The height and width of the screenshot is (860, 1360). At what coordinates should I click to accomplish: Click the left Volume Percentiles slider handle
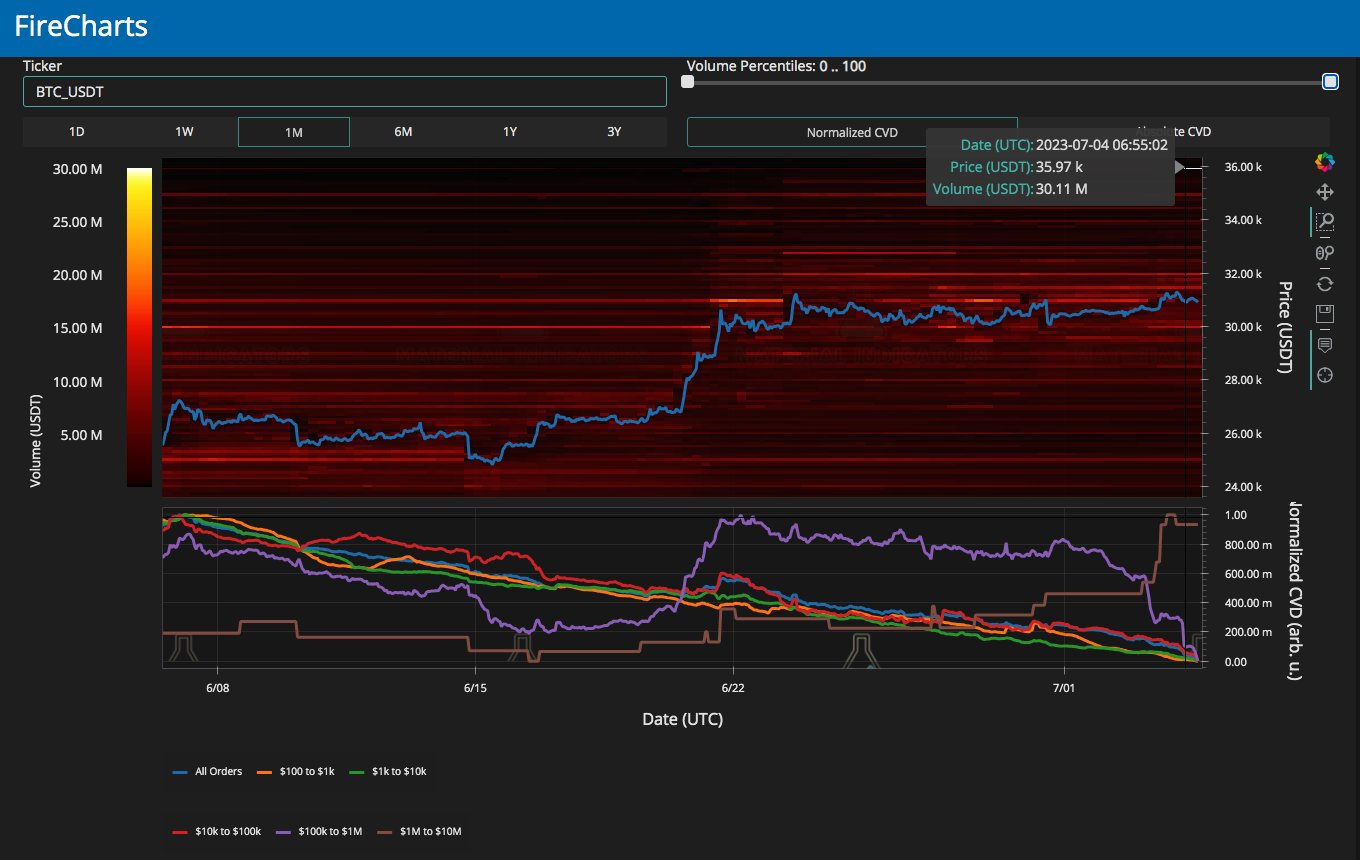[688, 82]
